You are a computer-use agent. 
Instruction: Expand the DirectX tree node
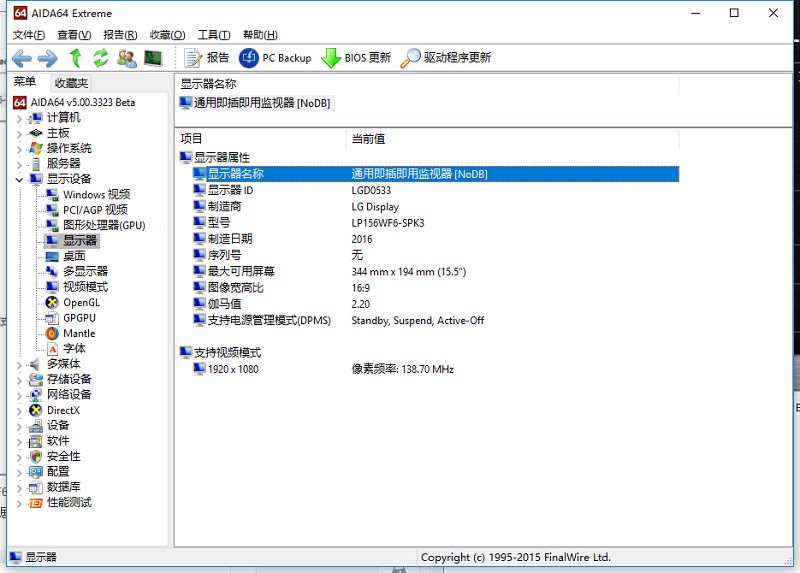(x=19, y=411)
